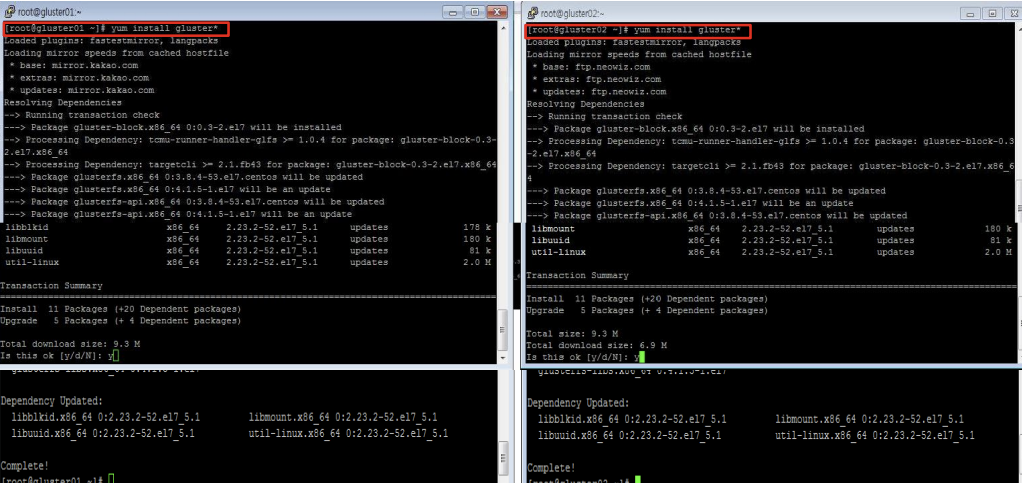
Task: Click 'Loaded plugins: fastestmirror, langpacks' in gluster02
Action: [x=634, y=42]
